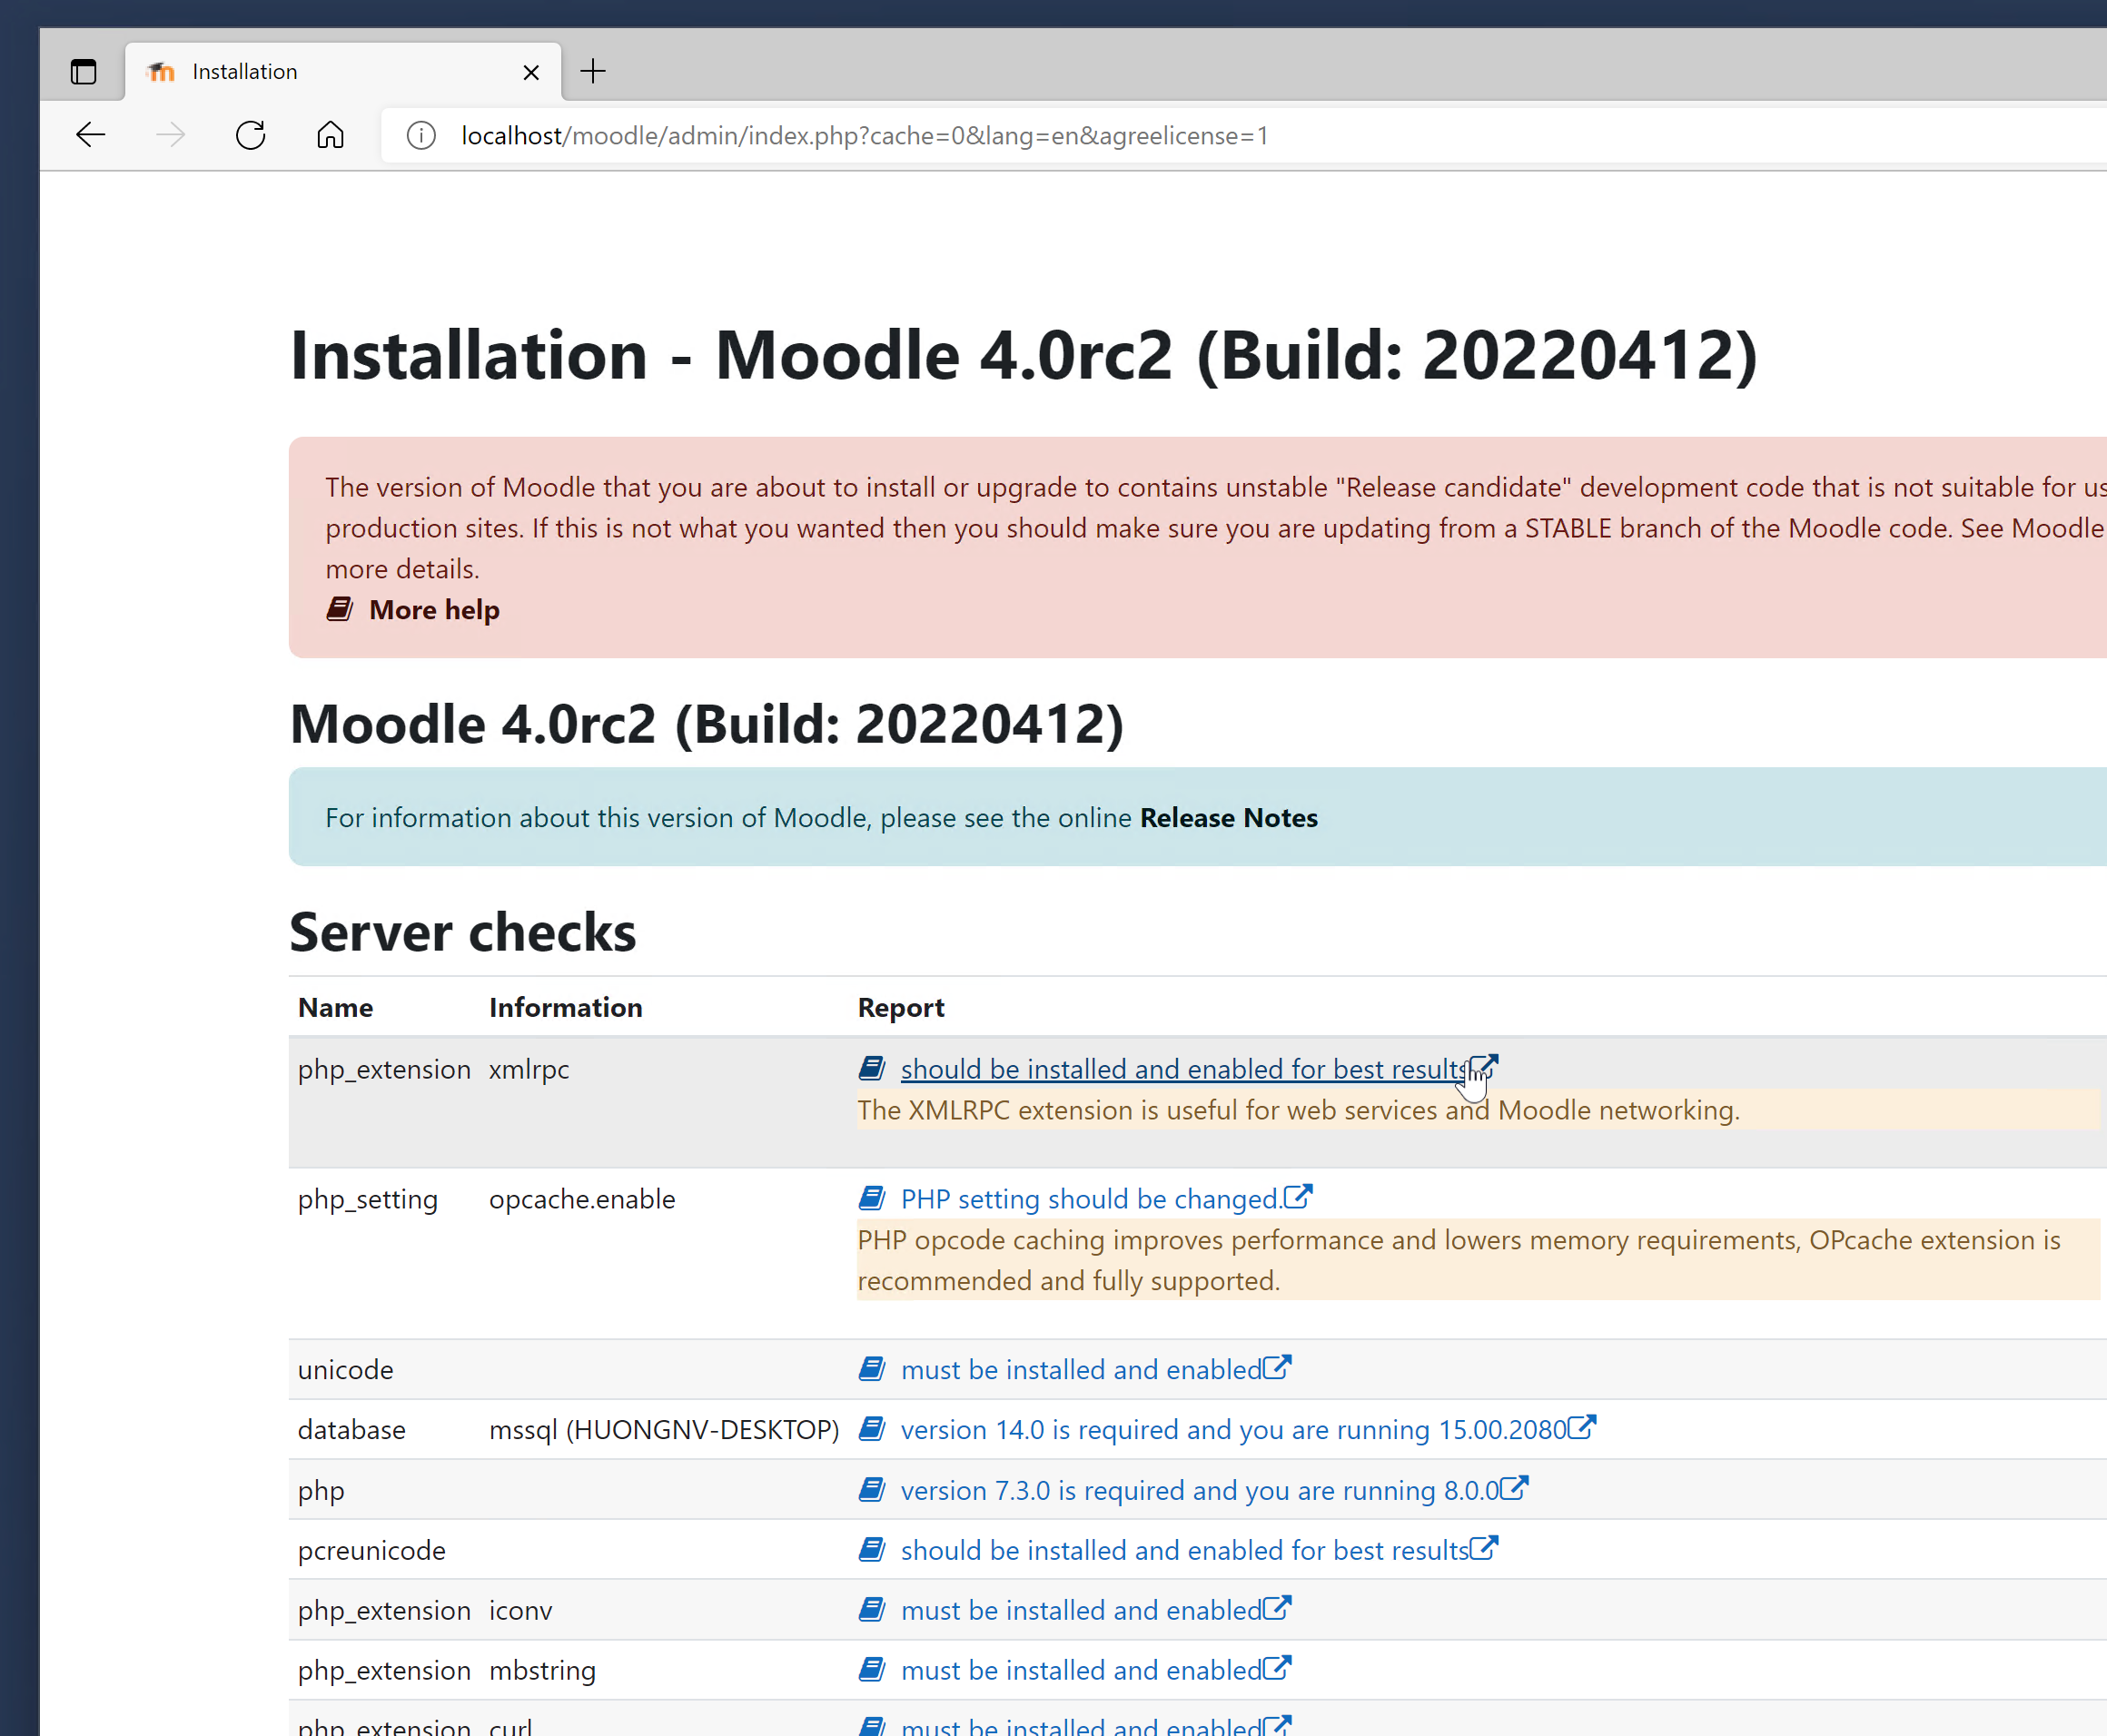The width and height of the screenshot is (2107, 1736).
Task: Open the tab actions menu icon
Action: click(x=84, y=72)
